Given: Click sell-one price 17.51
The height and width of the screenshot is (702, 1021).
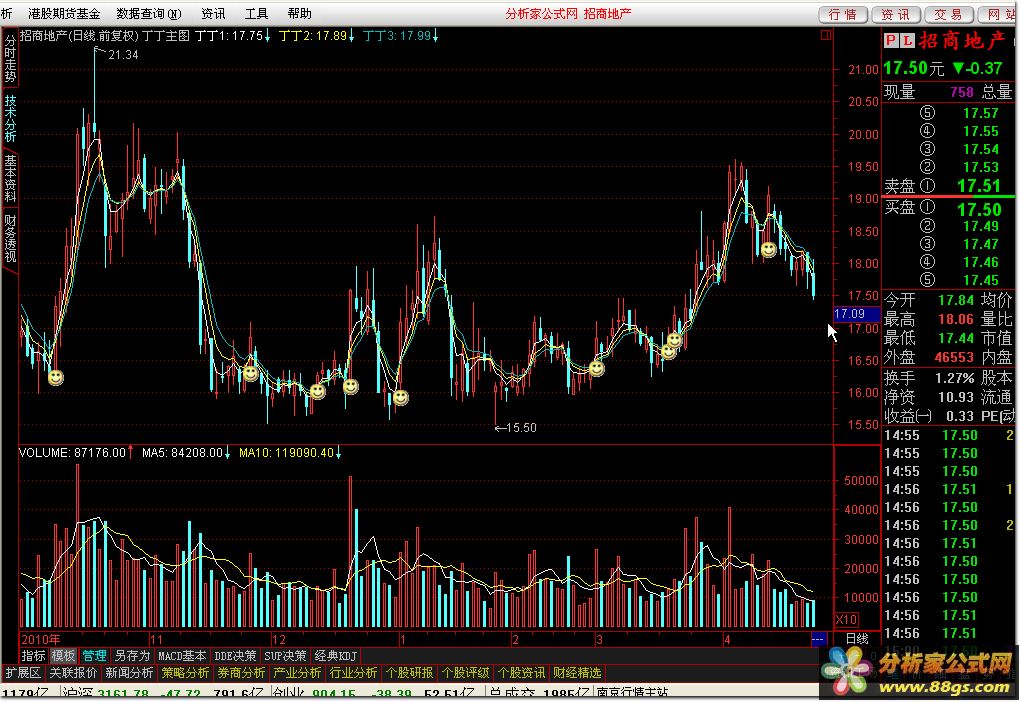Looking at the screenshot, I should (978, 186).
